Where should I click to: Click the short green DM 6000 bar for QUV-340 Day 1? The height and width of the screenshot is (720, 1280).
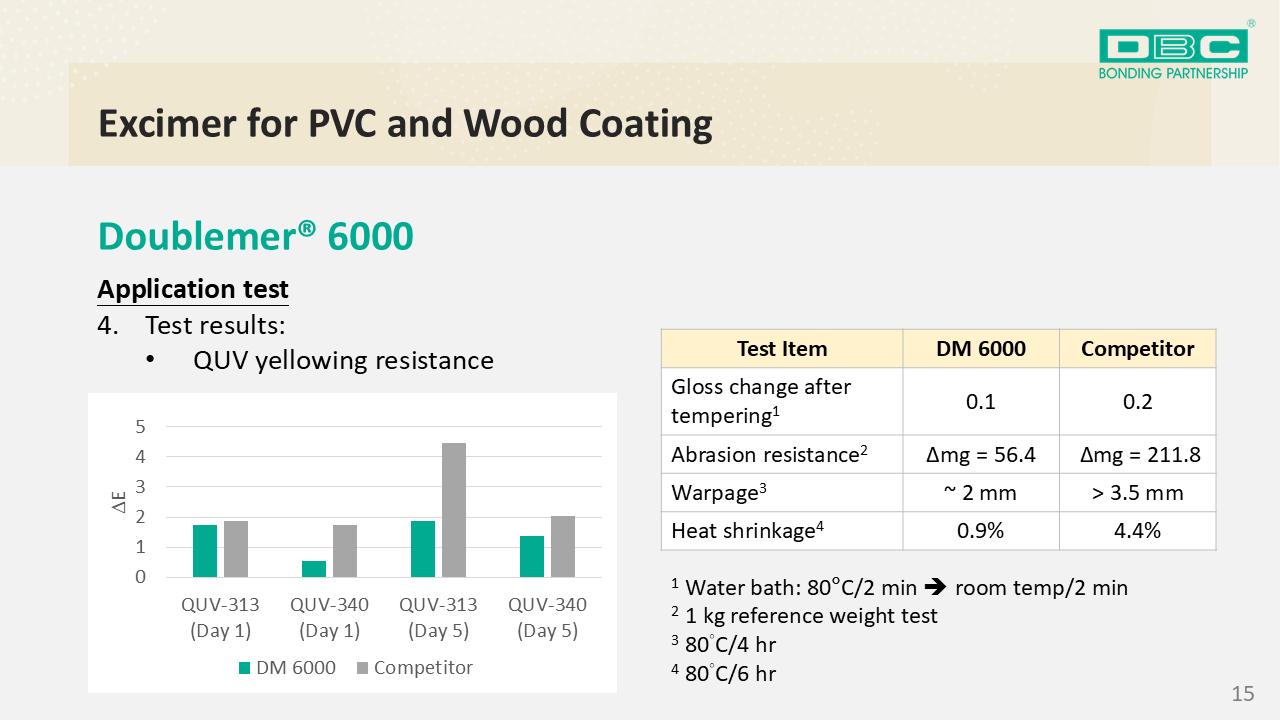point(314,568)
